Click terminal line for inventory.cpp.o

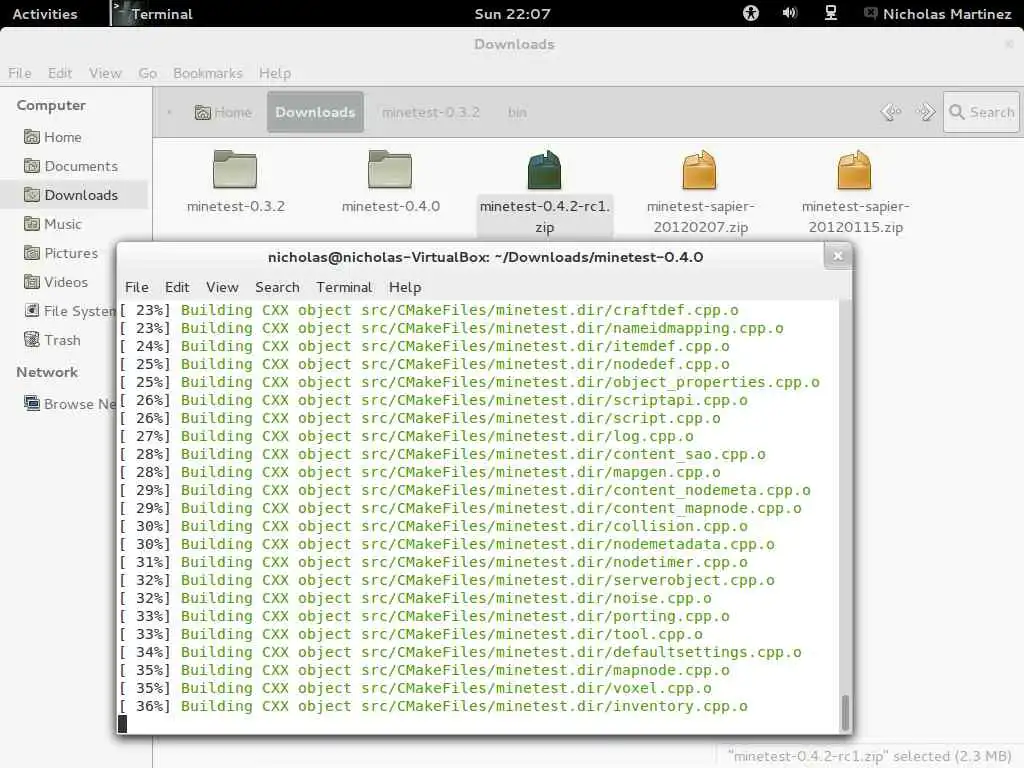[434, 706]
